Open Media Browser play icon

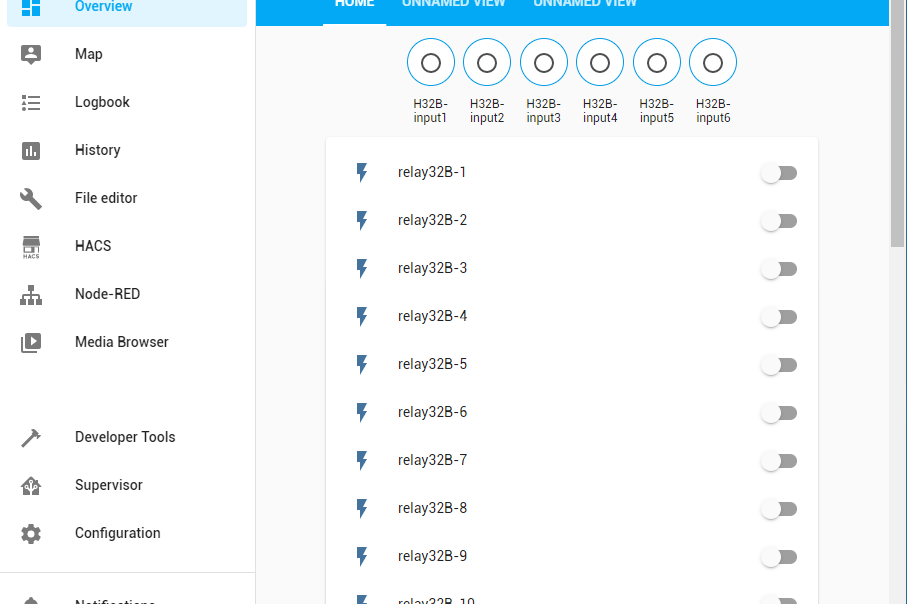click(31, 342)
